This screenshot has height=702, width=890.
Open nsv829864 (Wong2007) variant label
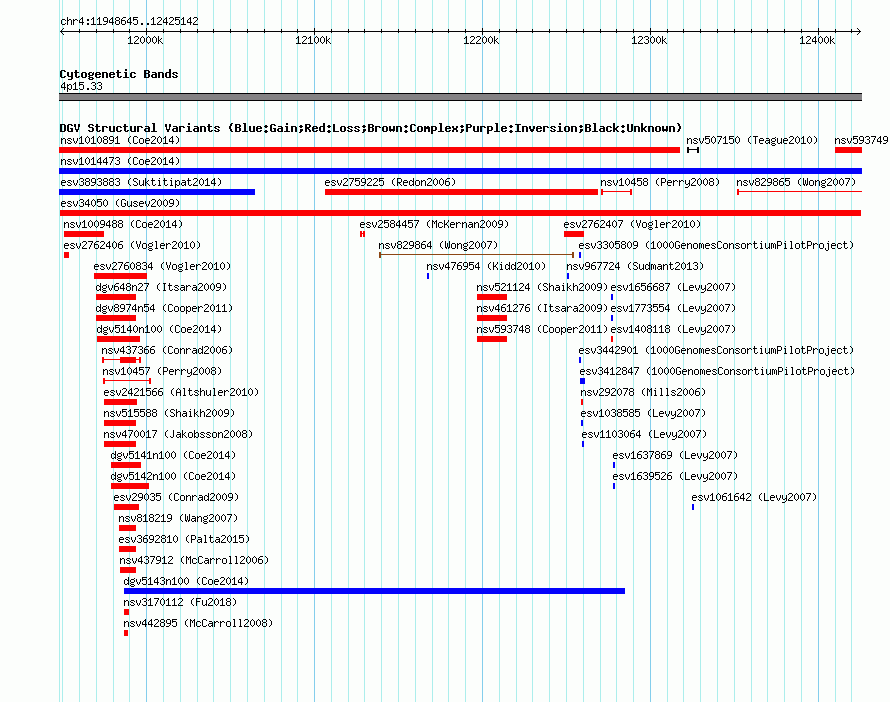click(438, 245)
